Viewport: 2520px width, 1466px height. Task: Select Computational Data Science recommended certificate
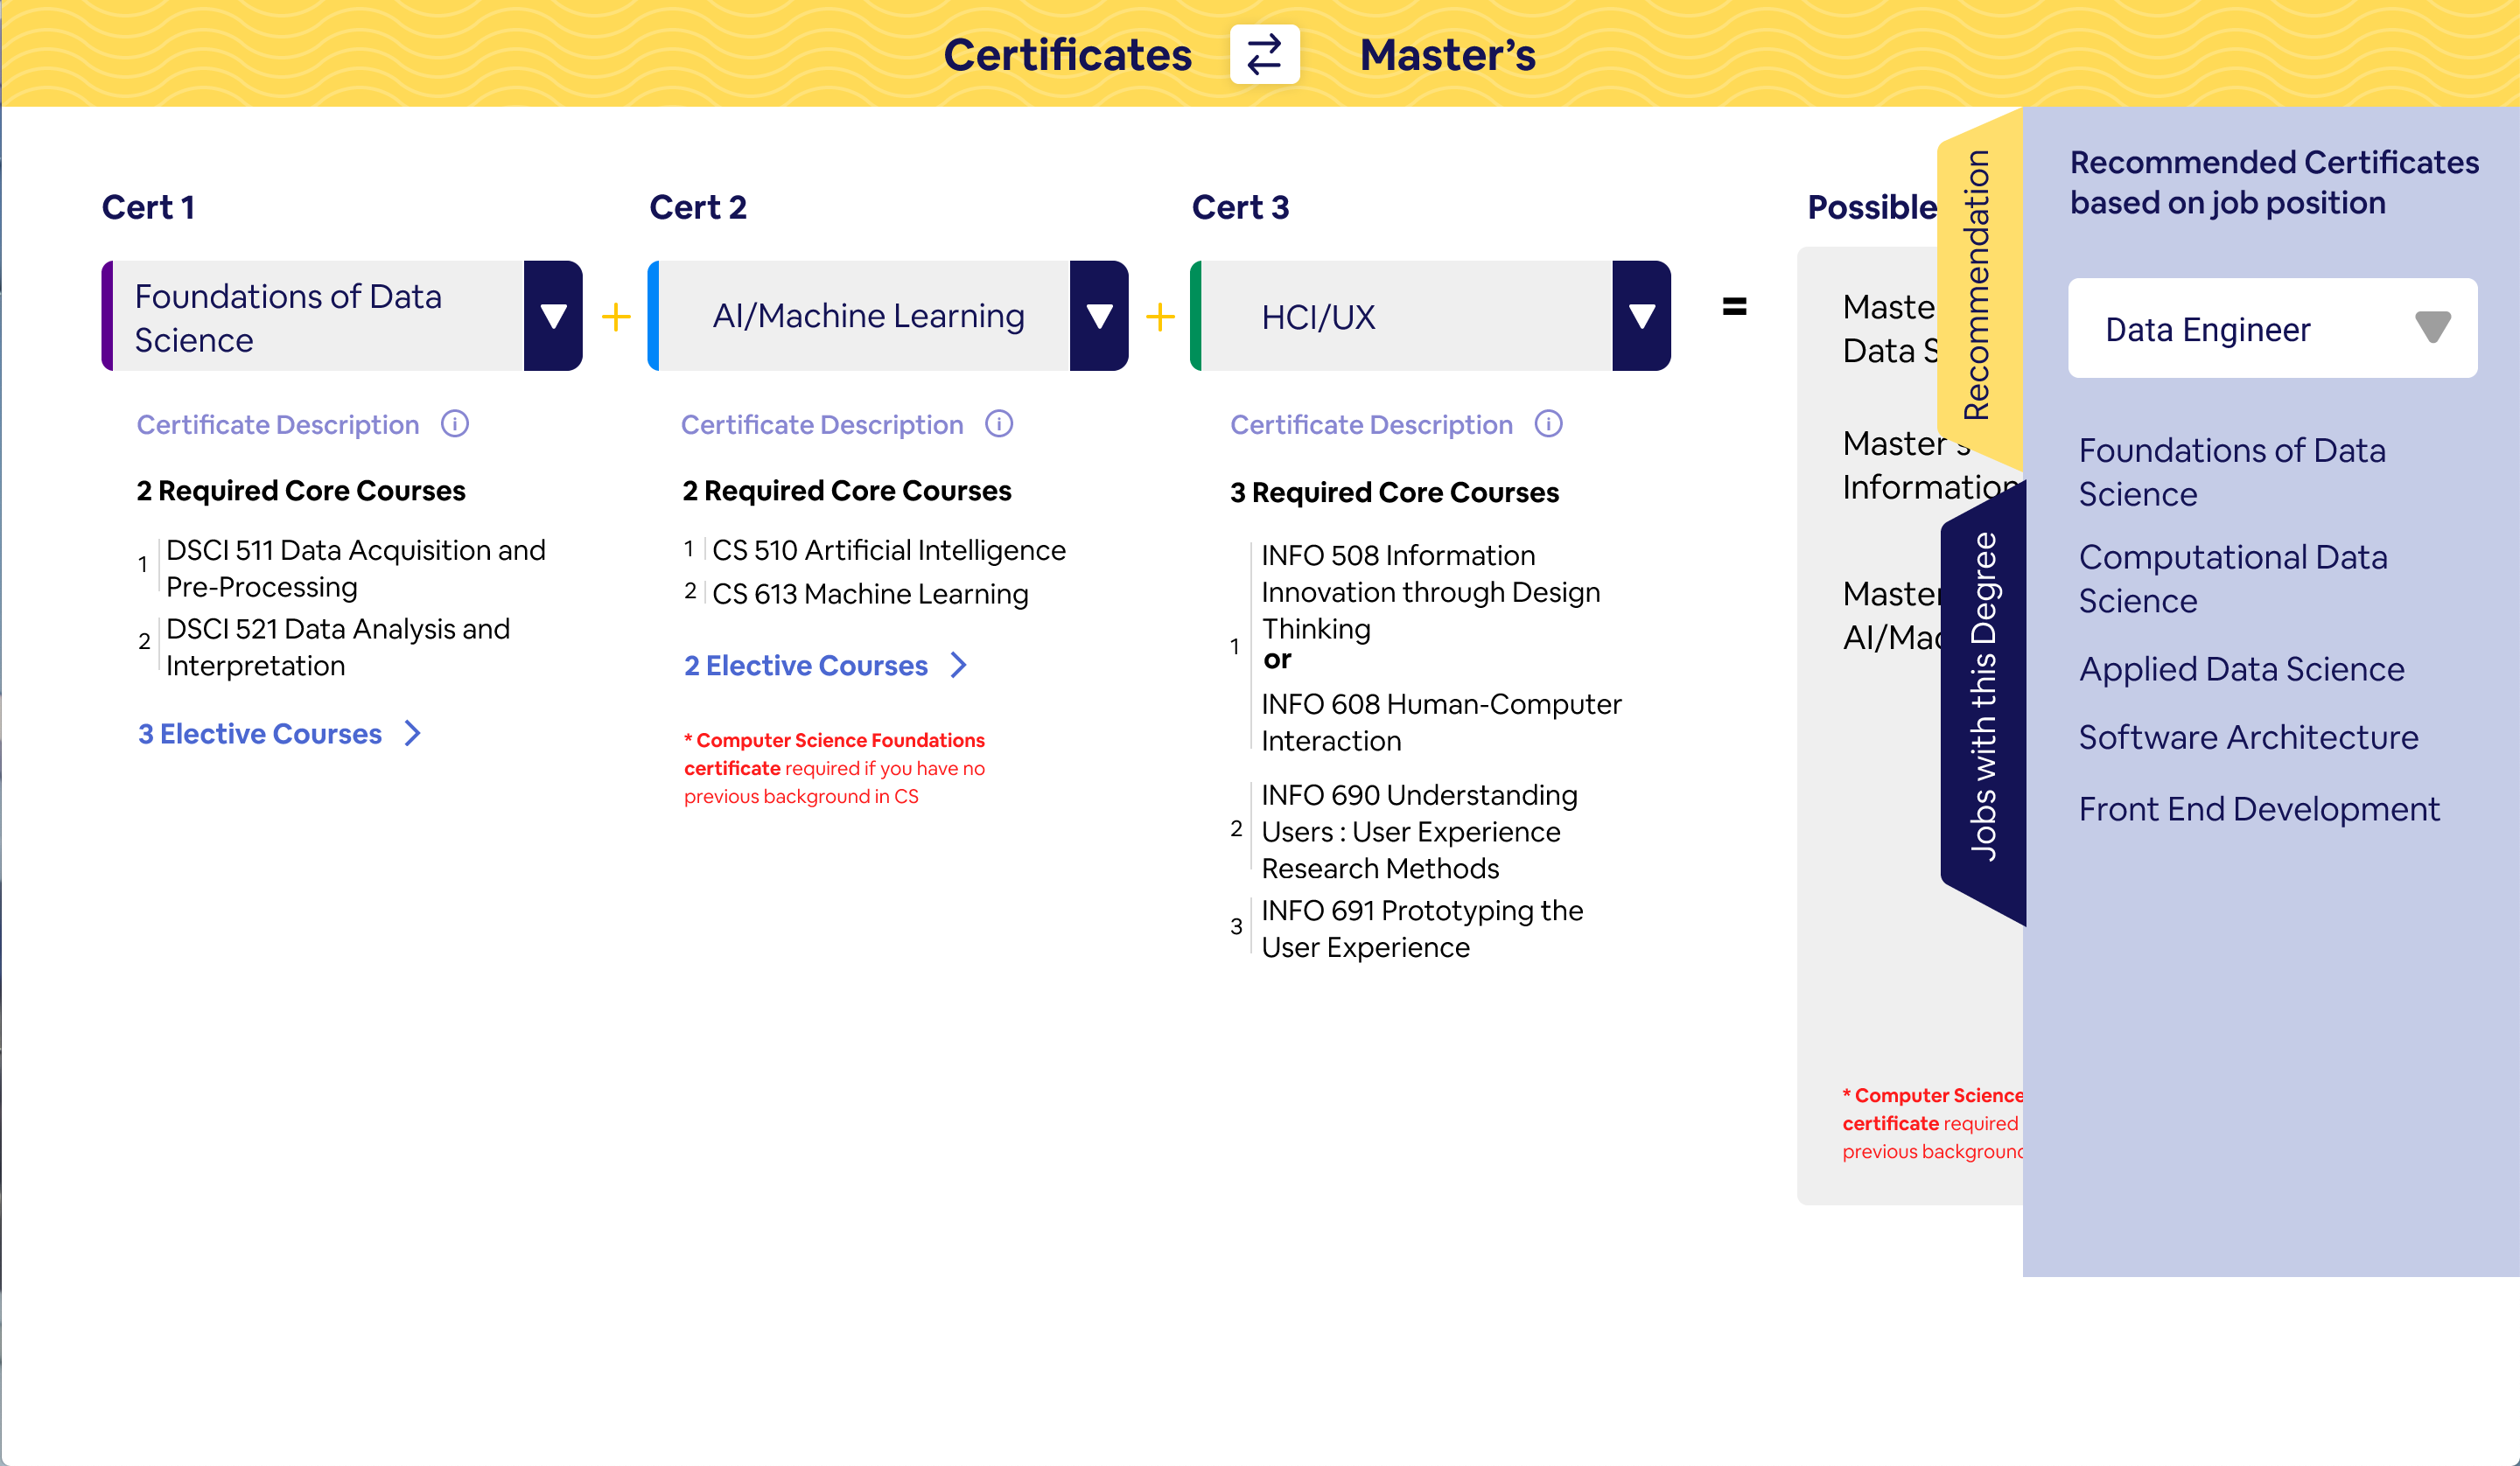point(2232,579)
